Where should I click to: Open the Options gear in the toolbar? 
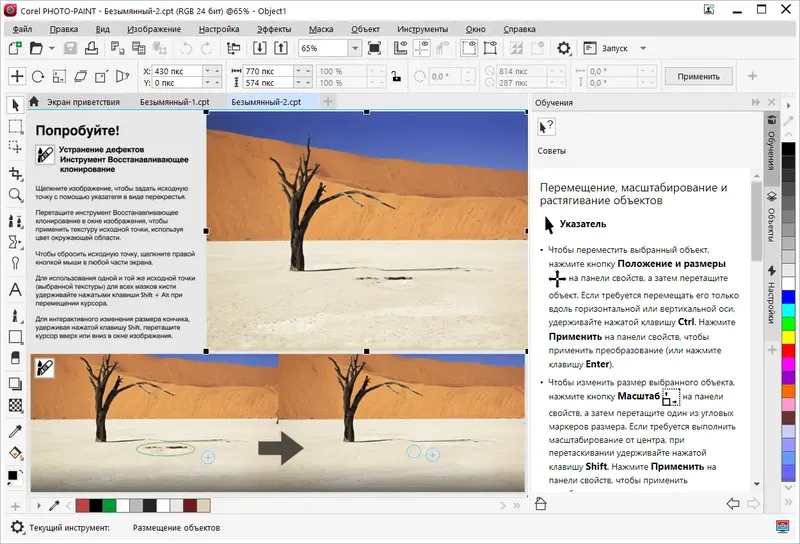[x=564, y=48]
